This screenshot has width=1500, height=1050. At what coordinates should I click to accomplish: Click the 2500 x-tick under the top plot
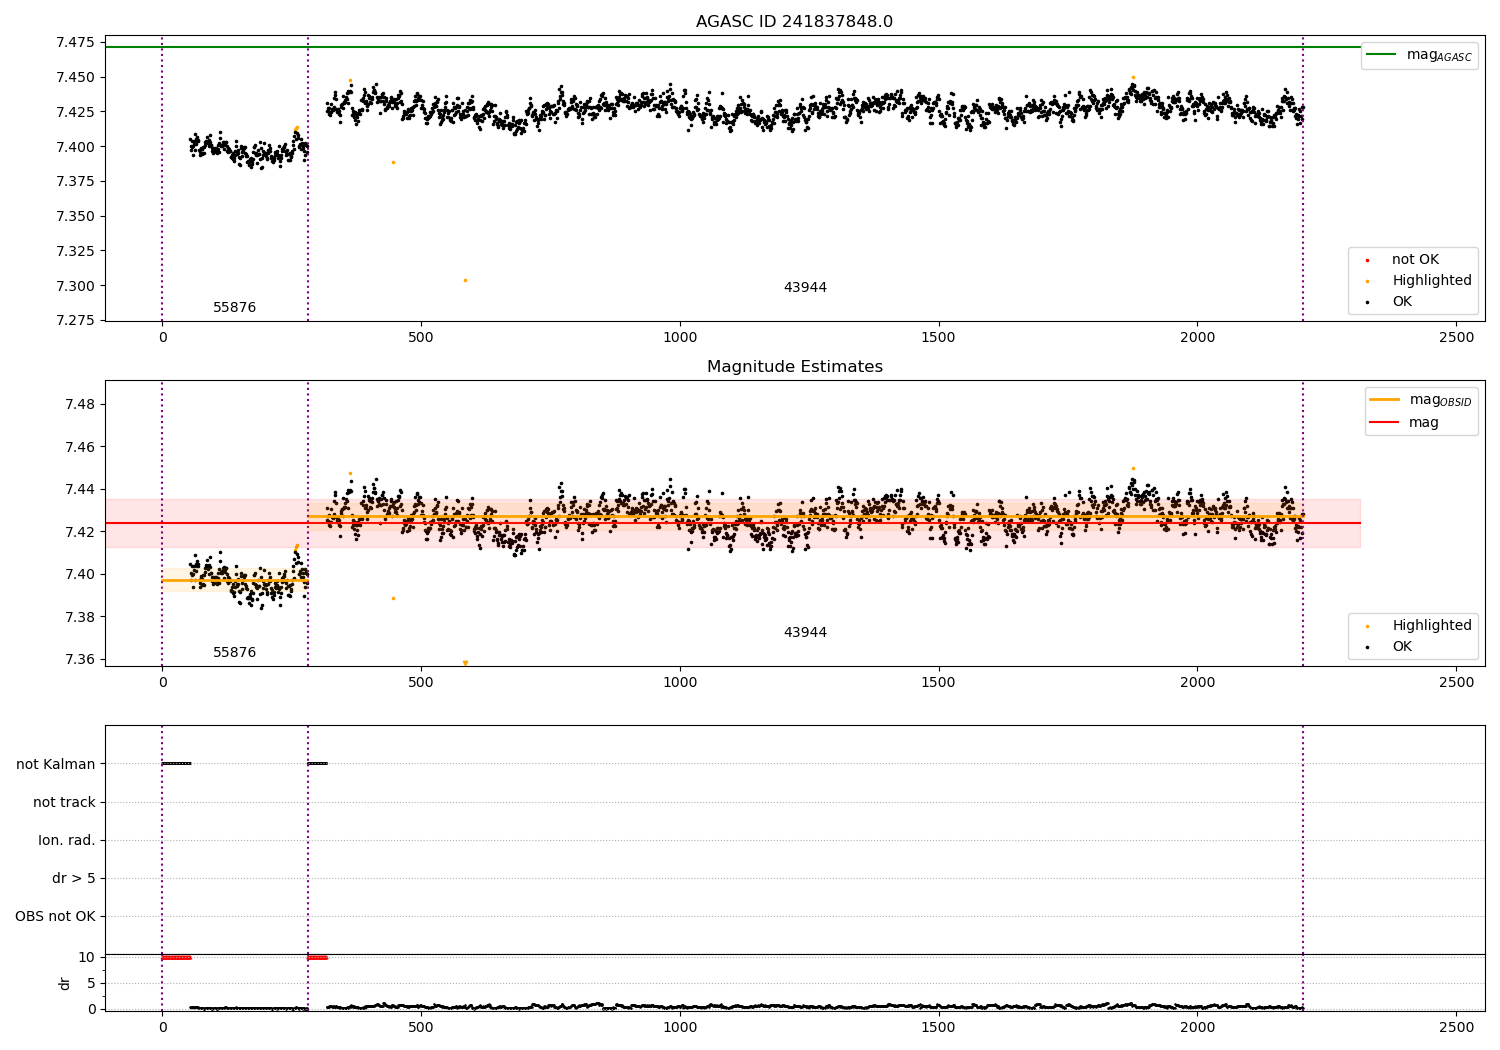(x=1456, y=338)
